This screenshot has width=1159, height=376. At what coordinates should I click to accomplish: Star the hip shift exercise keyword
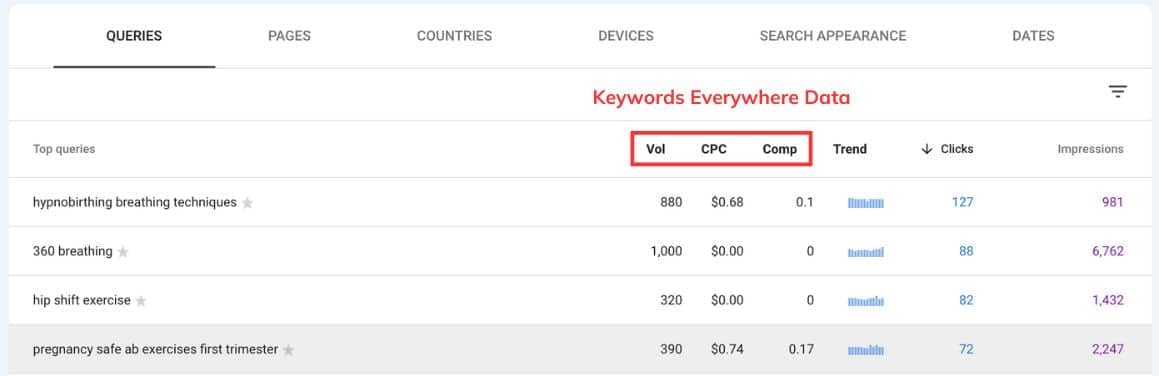(141, 301)
